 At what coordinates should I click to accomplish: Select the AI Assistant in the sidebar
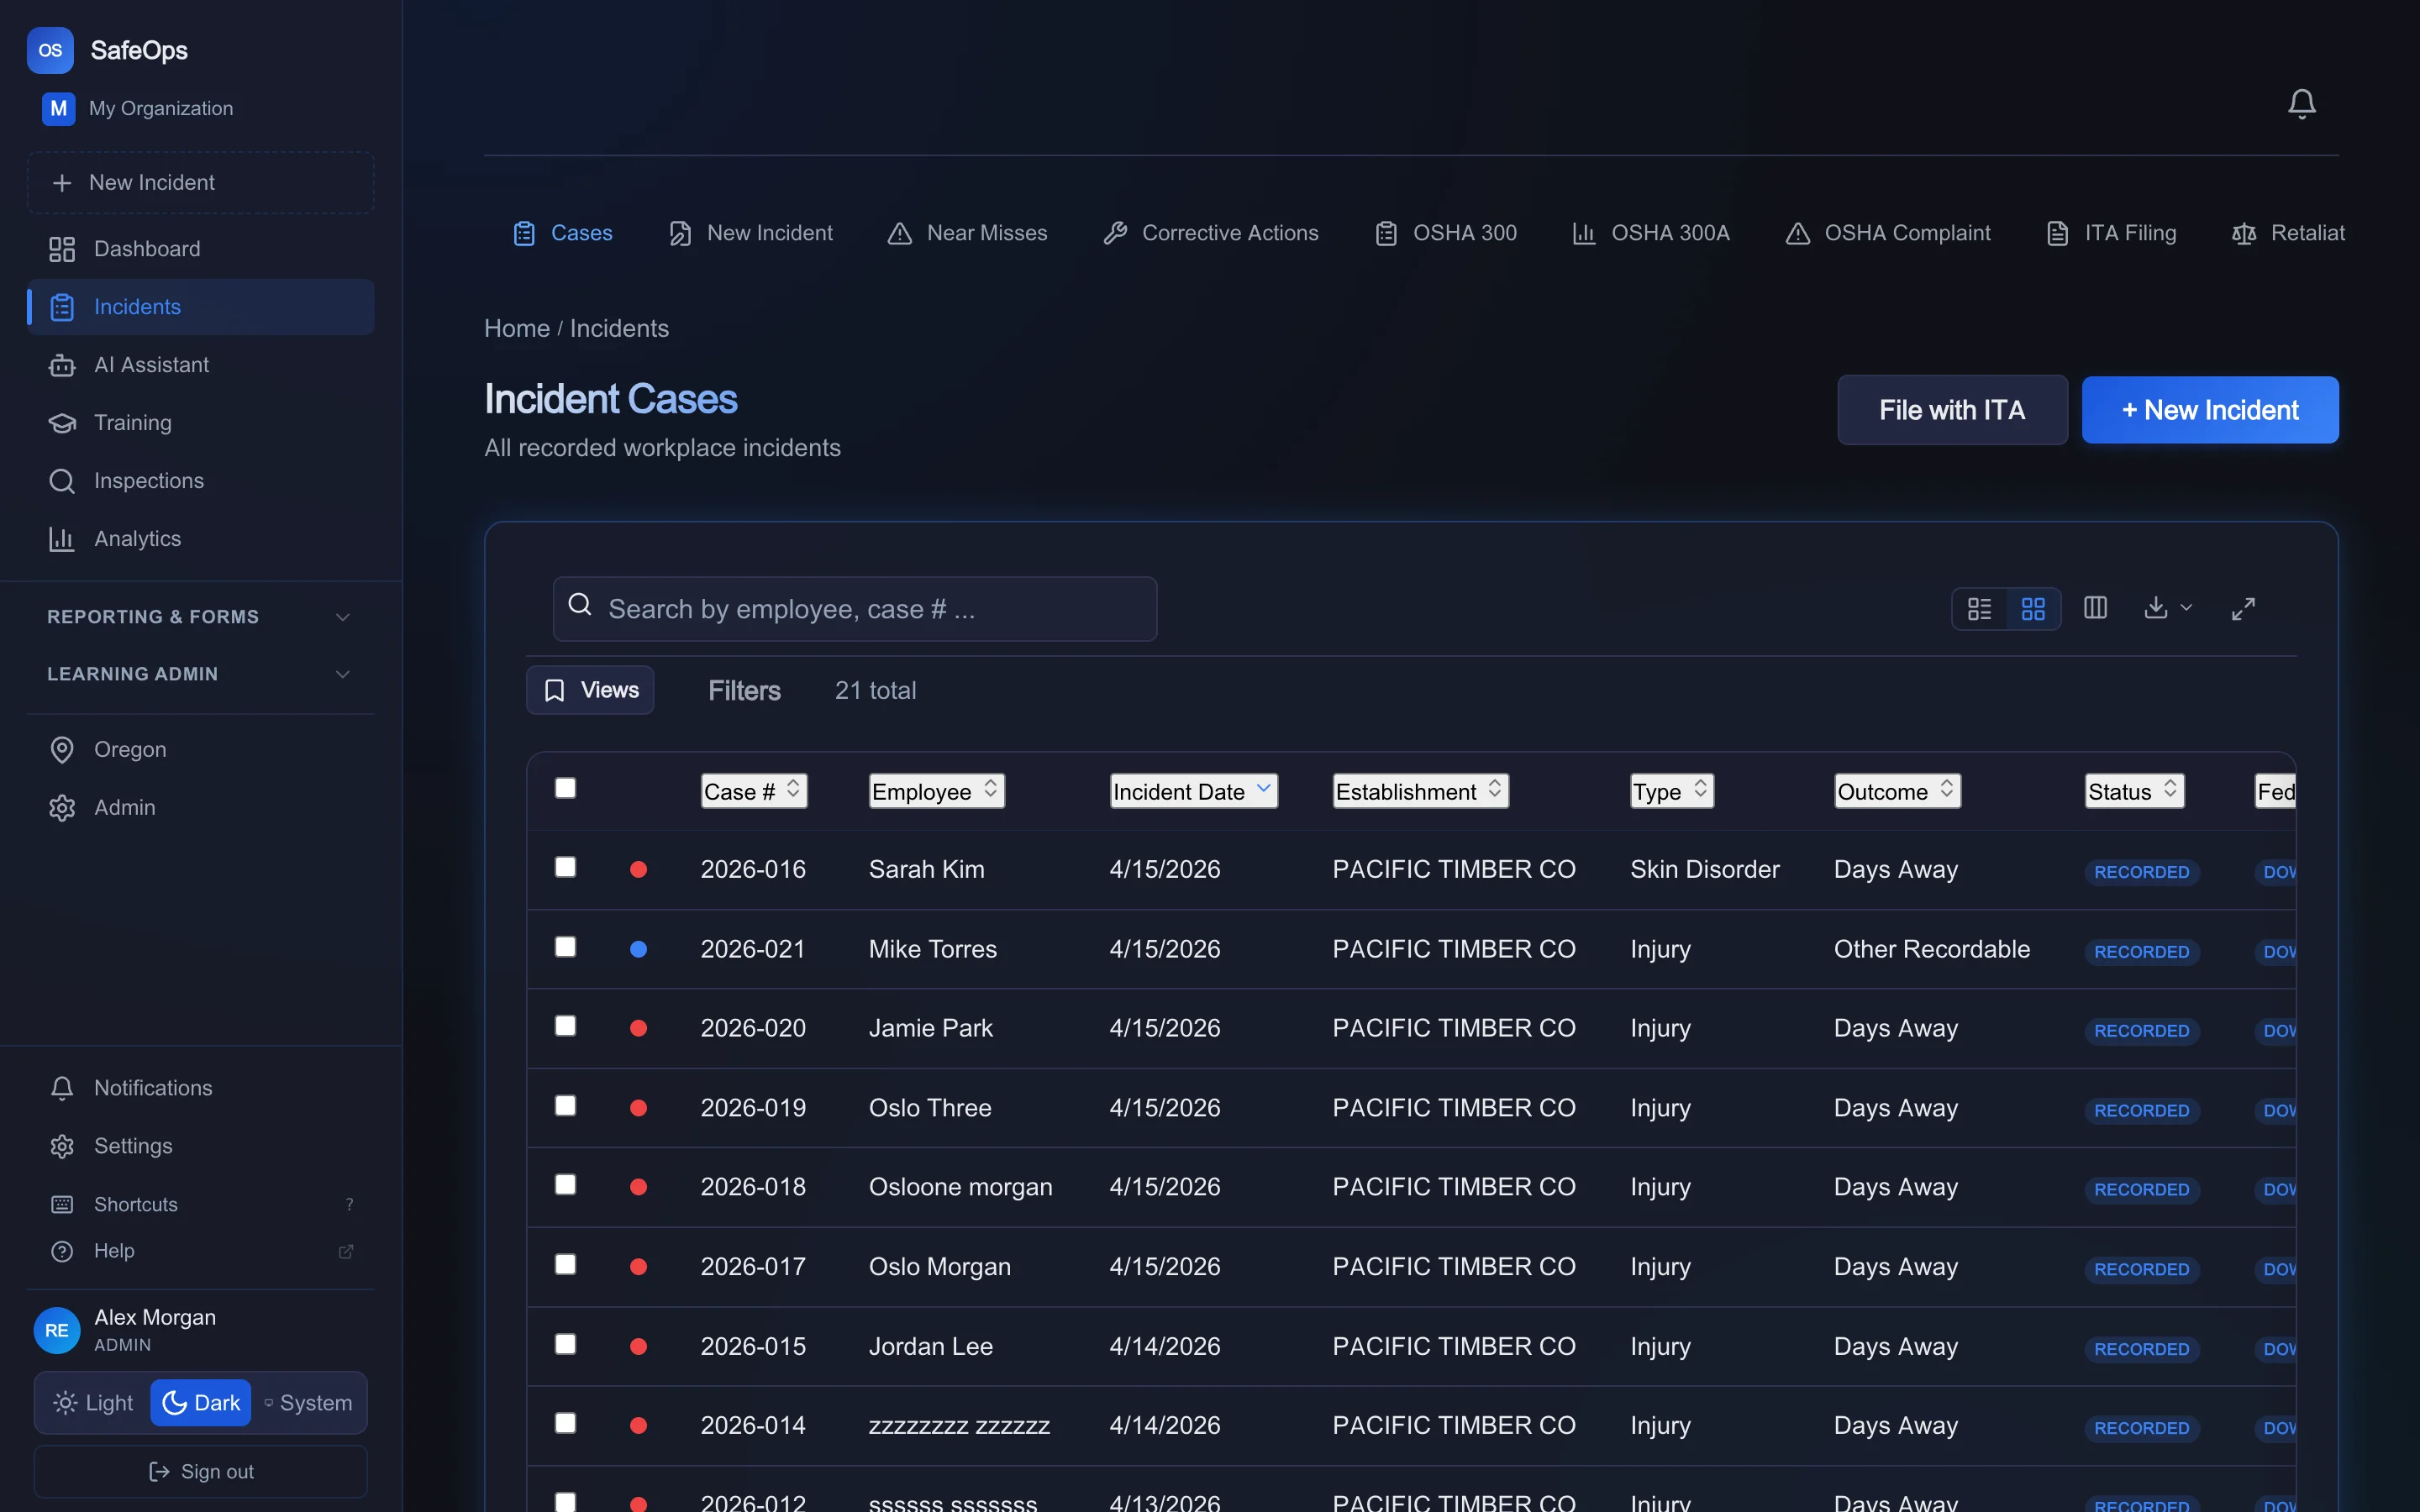coord(151,364)
